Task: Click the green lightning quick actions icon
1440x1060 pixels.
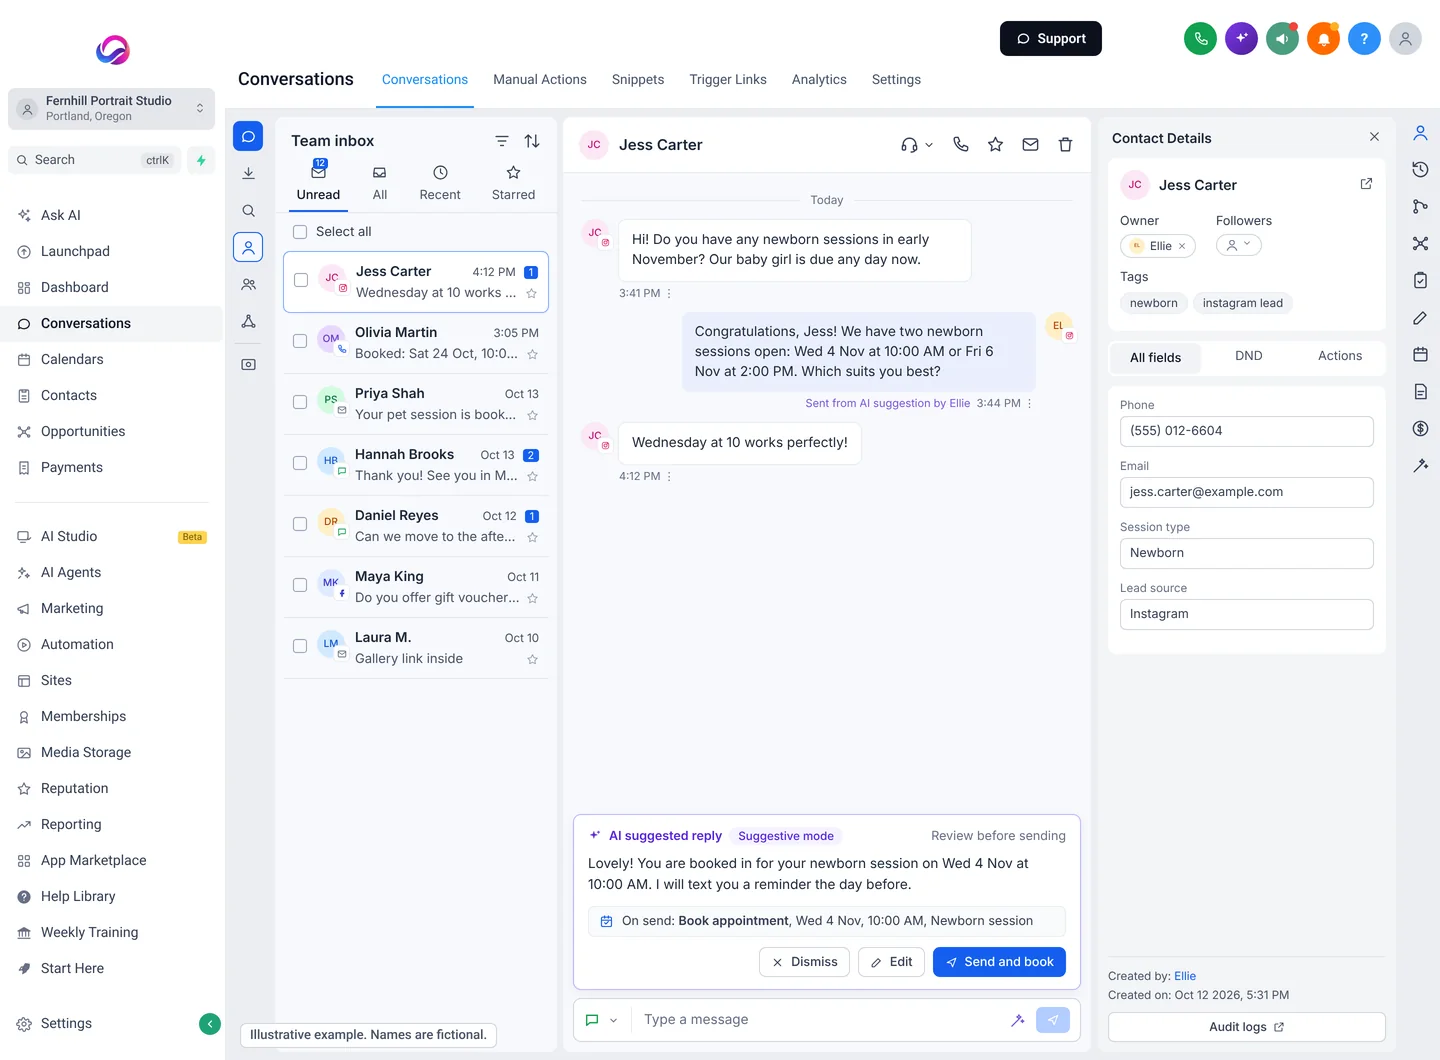Action: tap(201, 160)
